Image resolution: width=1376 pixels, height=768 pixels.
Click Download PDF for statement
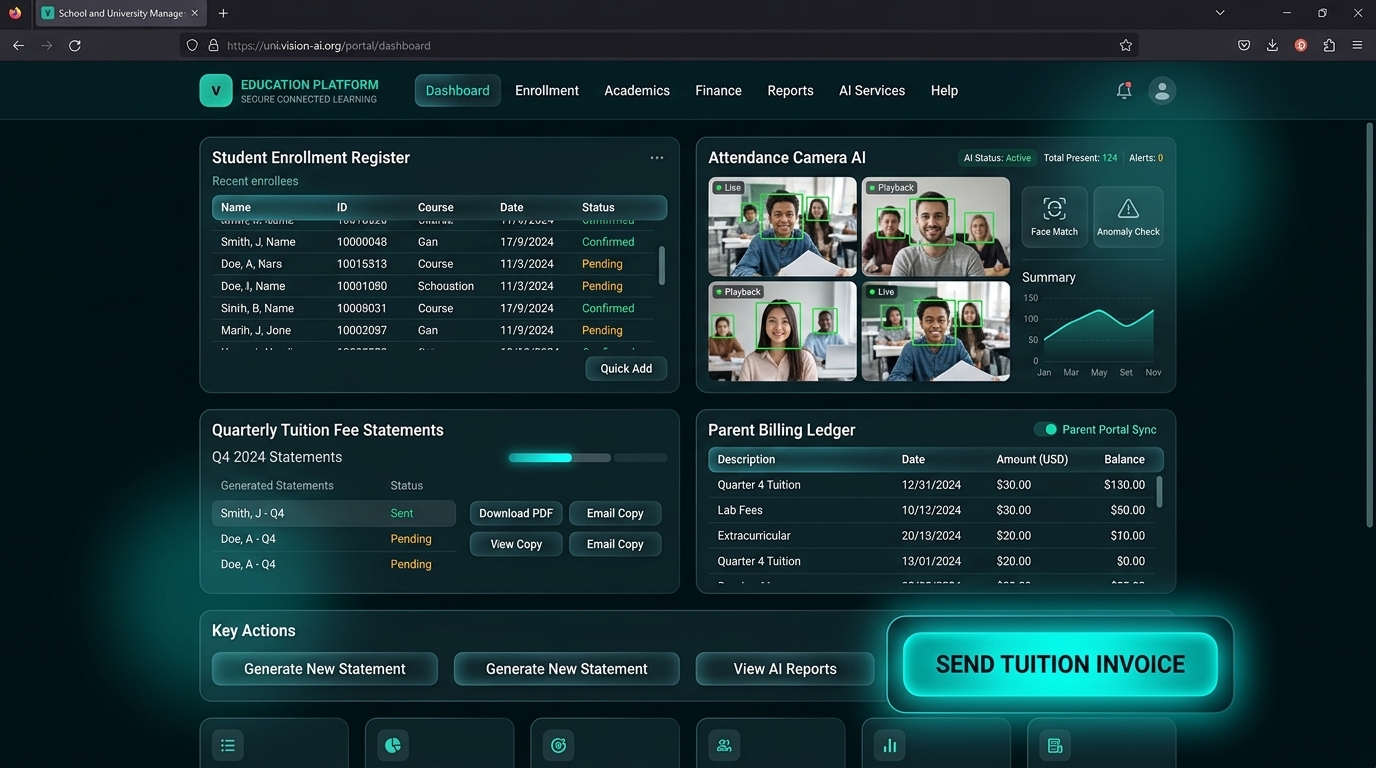pos(516,513)
